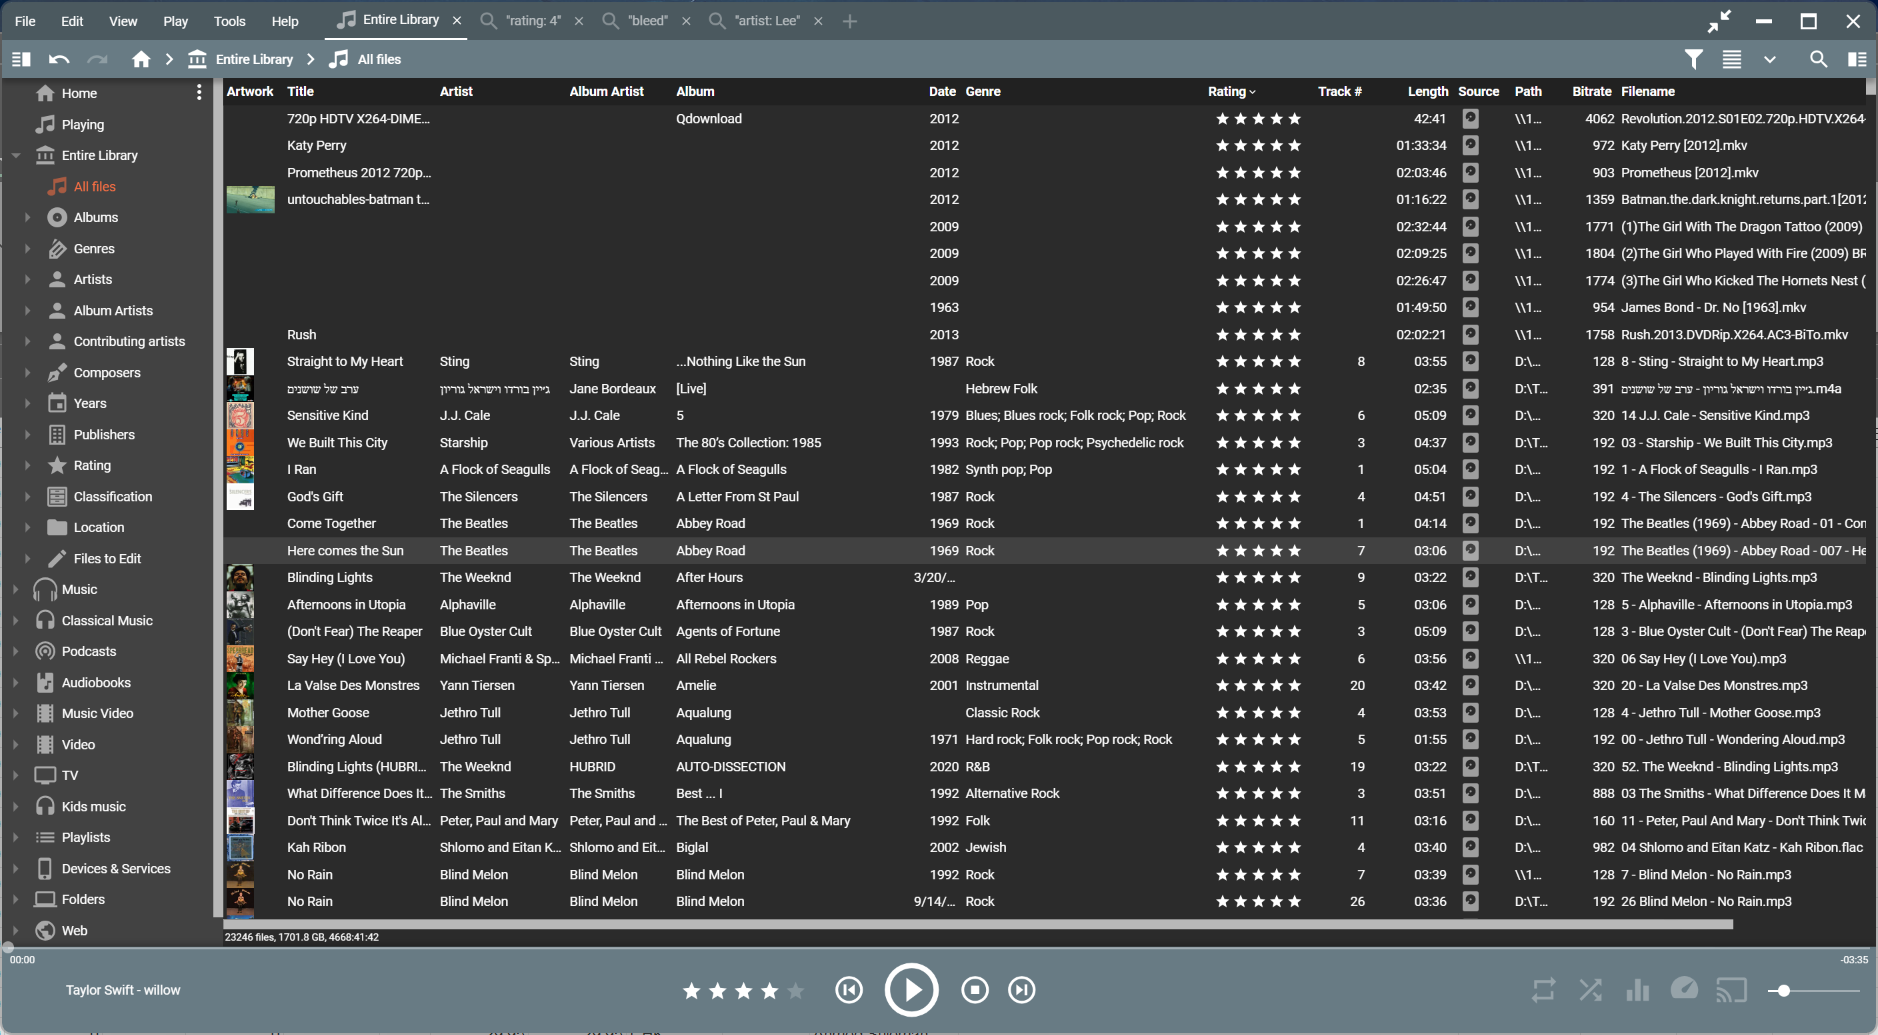1878x1035 pixels.
Task: Skip to the next track
Action: coord(1021,990)
